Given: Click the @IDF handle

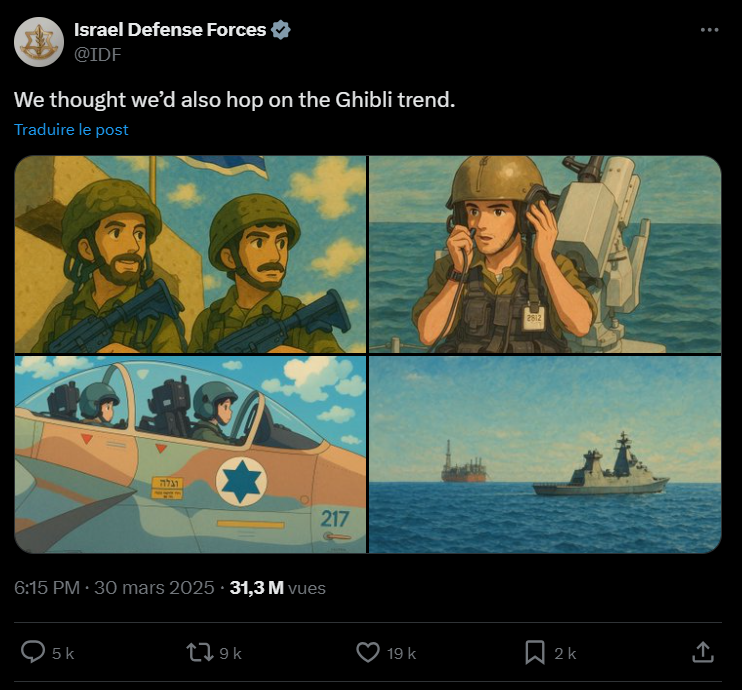Looking at the screenshot, I should (97, 54).
